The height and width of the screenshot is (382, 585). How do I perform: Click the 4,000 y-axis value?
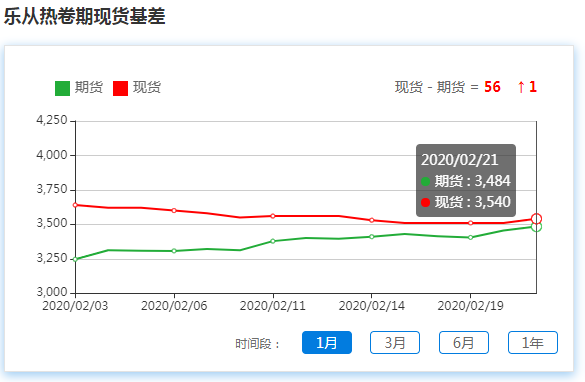(52, 154)
